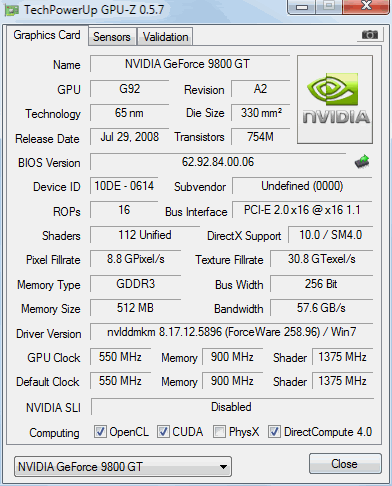This screenshot has height=486, width=392.
Task: Click the Close button
Action: point(345,463)
